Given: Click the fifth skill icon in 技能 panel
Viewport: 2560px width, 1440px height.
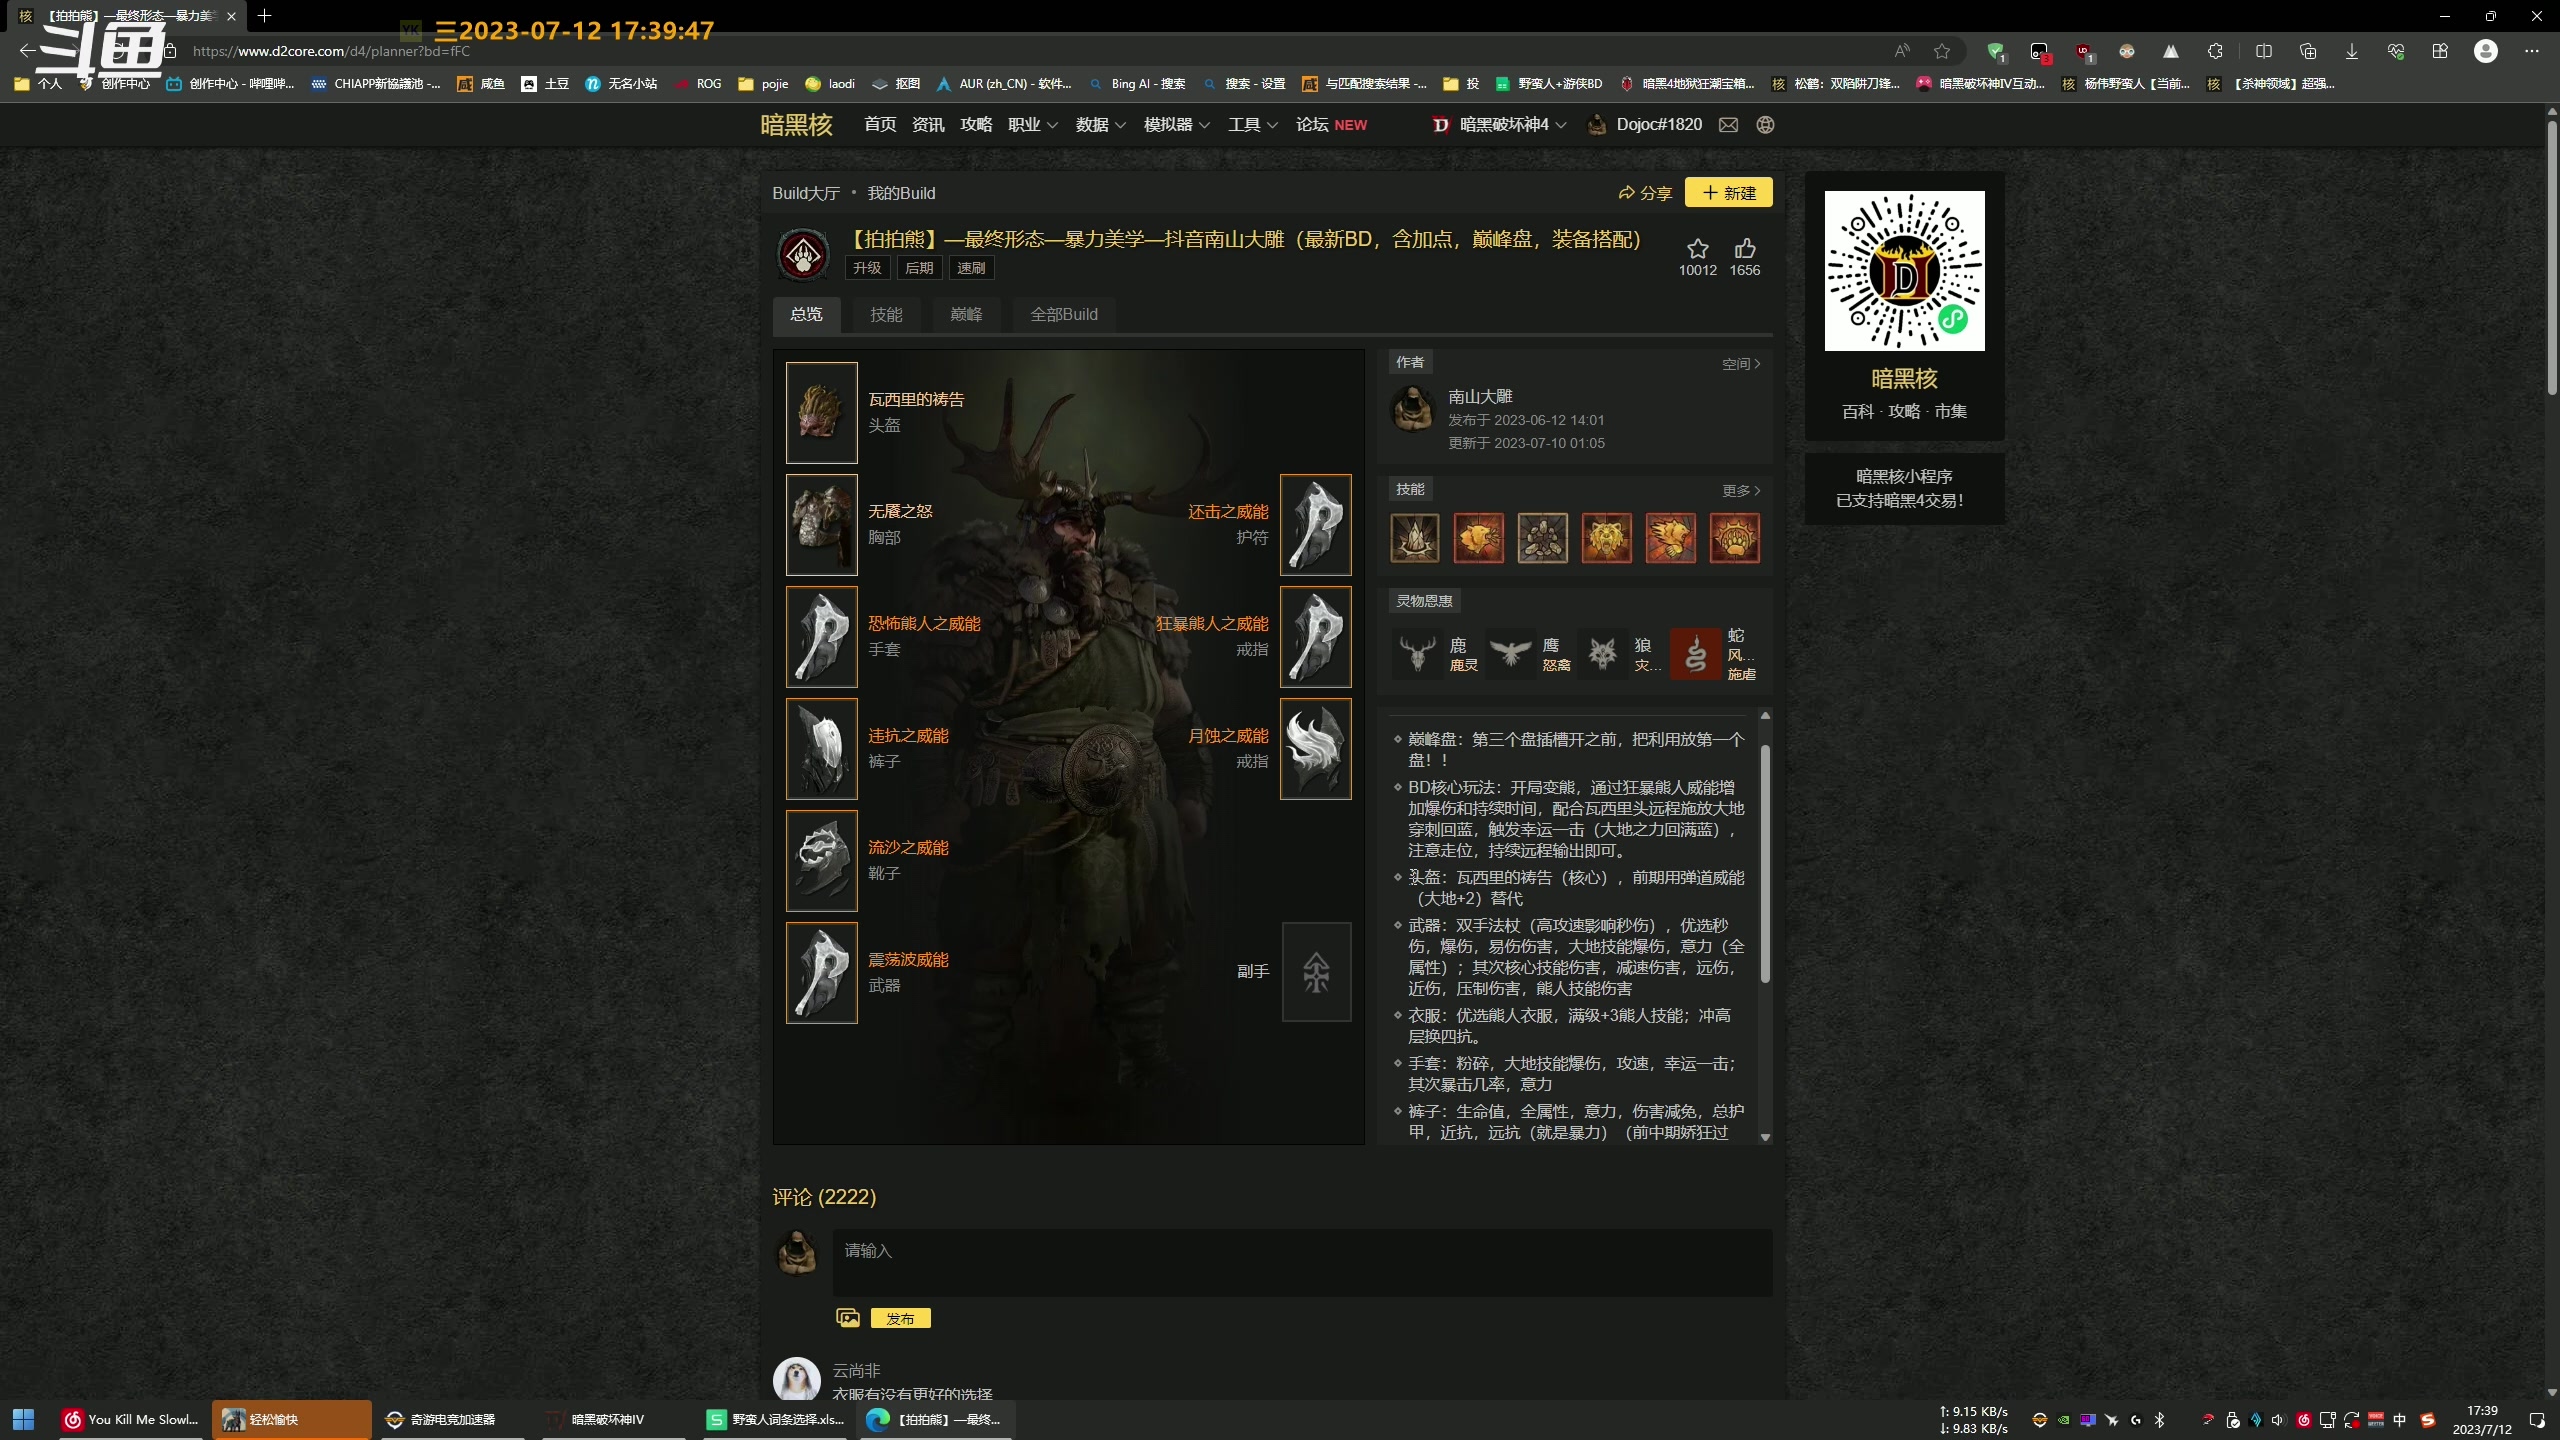Looking at the screenshot, I should [1671, 538].
